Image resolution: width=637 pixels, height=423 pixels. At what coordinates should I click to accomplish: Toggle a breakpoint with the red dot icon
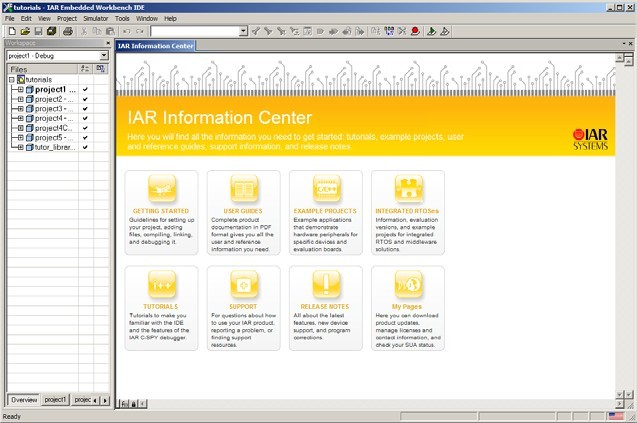tap(415, 31)
